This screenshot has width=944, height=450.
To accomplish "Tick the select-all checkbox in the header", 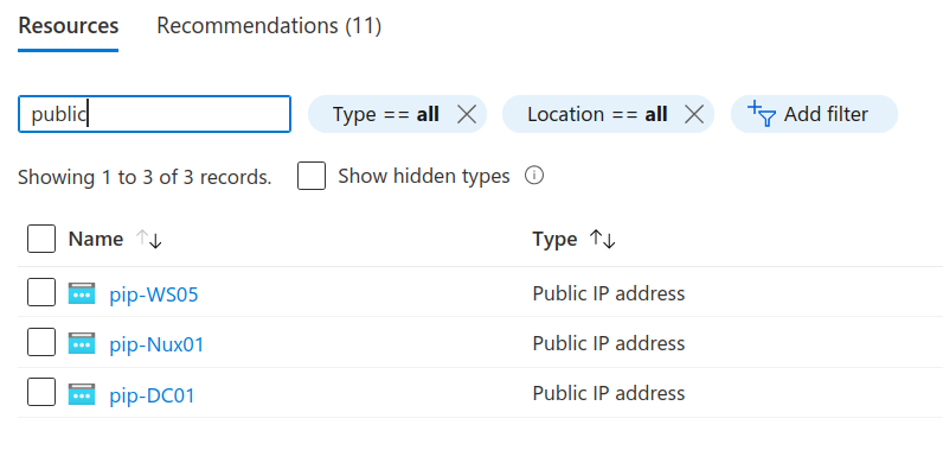I will point(41,239).
